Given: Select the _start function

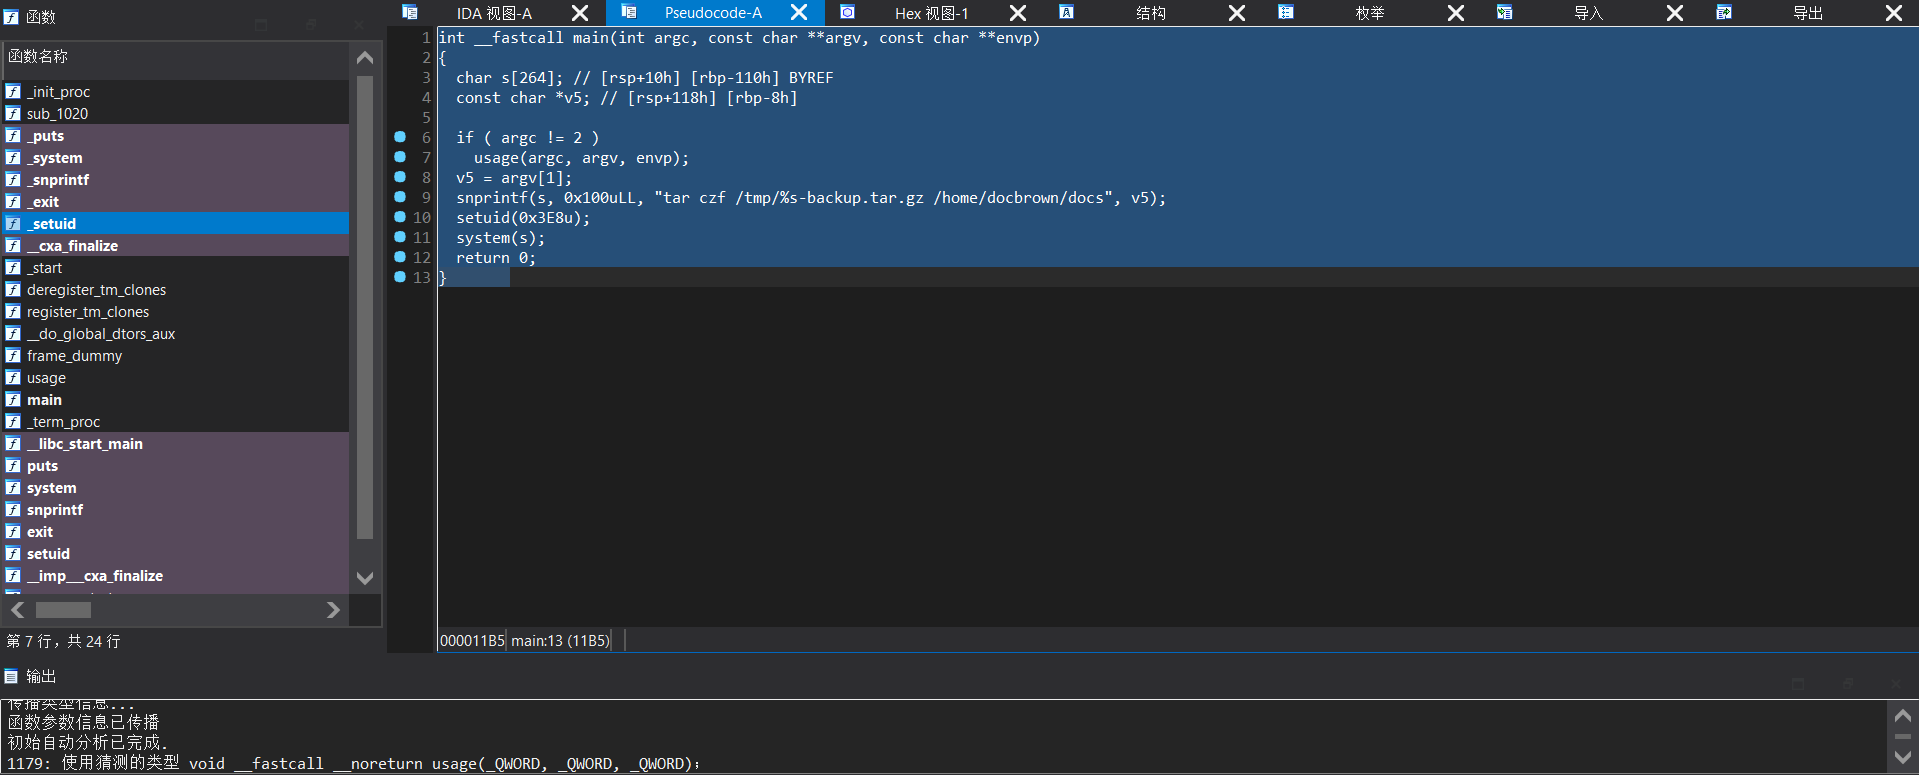Looking at the screenshot, I should (x=175, y=267).
